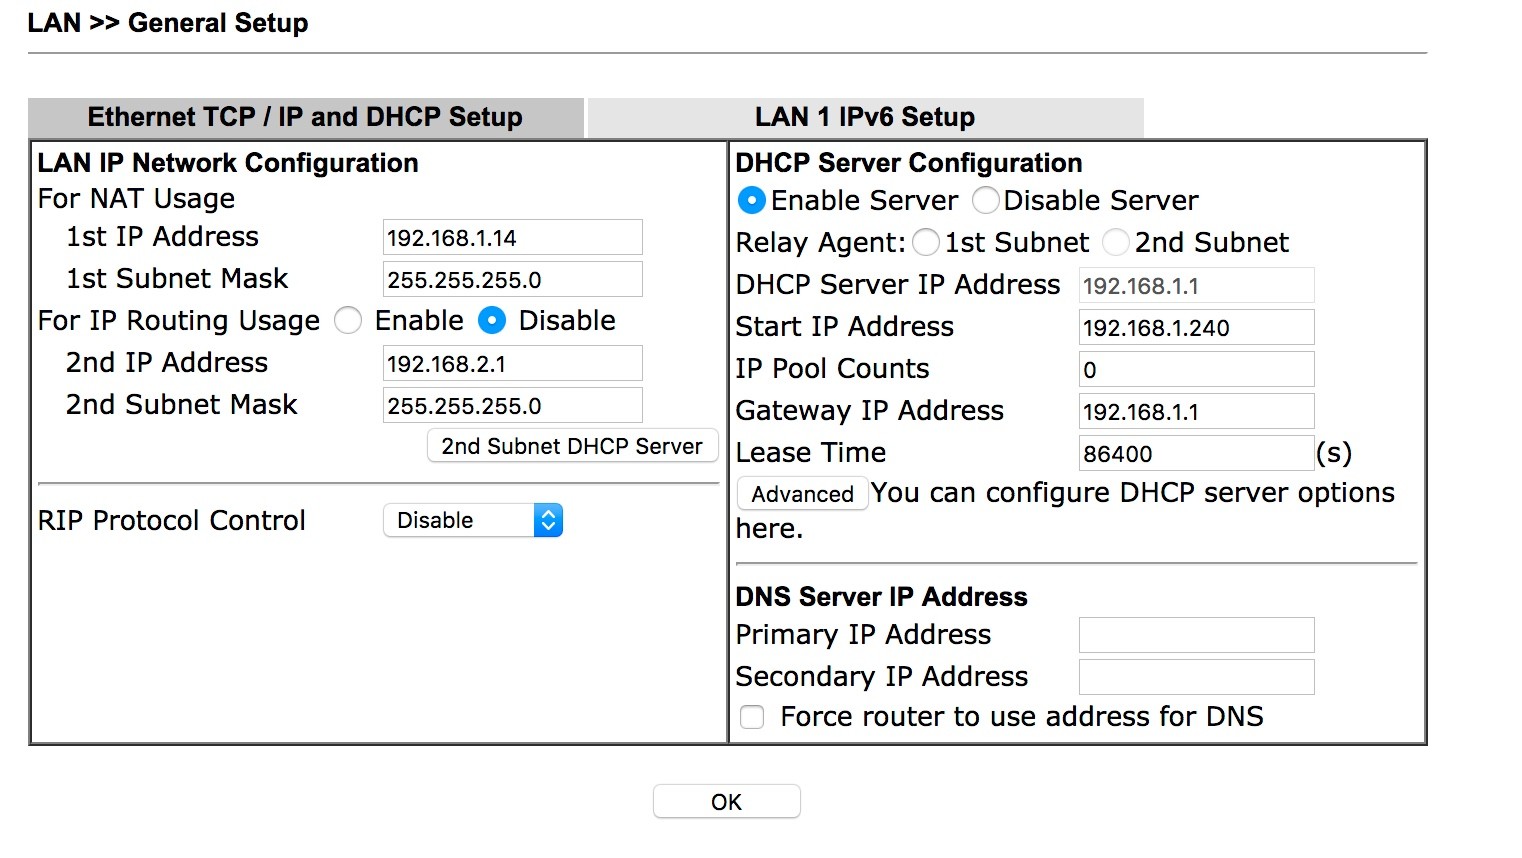Screen dimensions: 1522x858
Task: Choose 2nd Subnet for Relay Agent
Action: [1116, 243]
